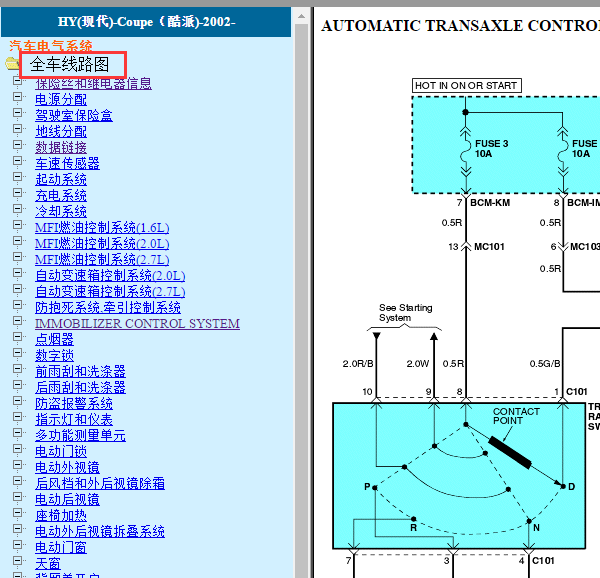
Task: Collapse tree node beside 充电系统
Action: coord(17,193)
